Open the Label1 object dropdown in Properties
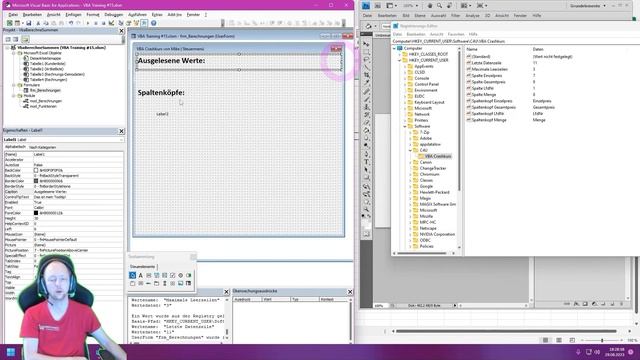Viewport: 640px width, 360px height. coord(121,140)
